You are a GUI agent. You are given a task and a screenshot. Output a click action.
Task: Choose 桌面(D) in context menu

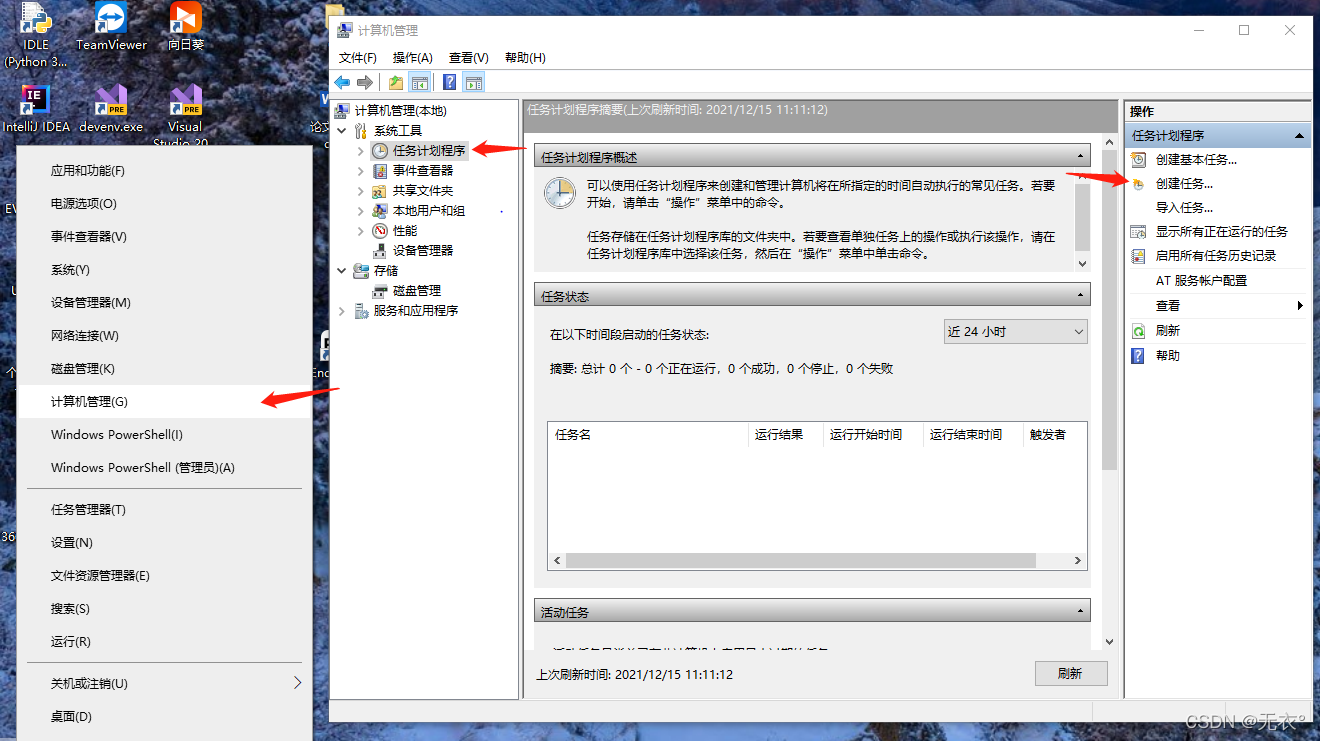tap(165, 717)
